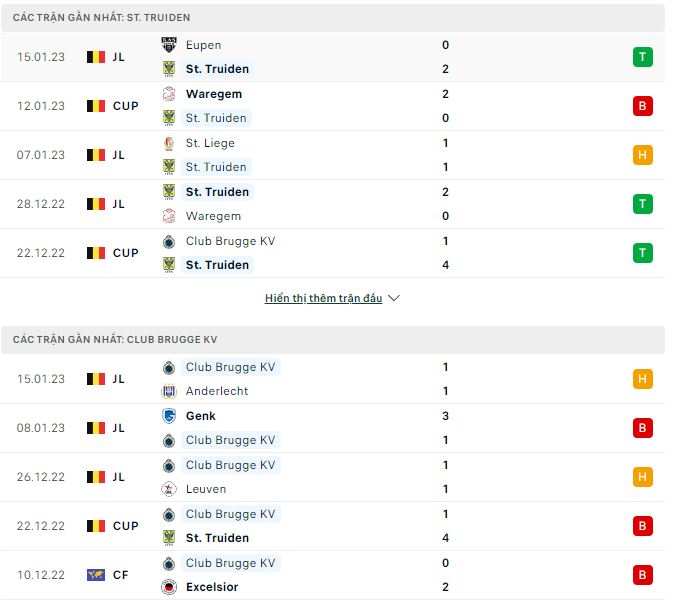Click Anderlecht team logo icon
Screen dimensions: 674x601
pos(169,391)
